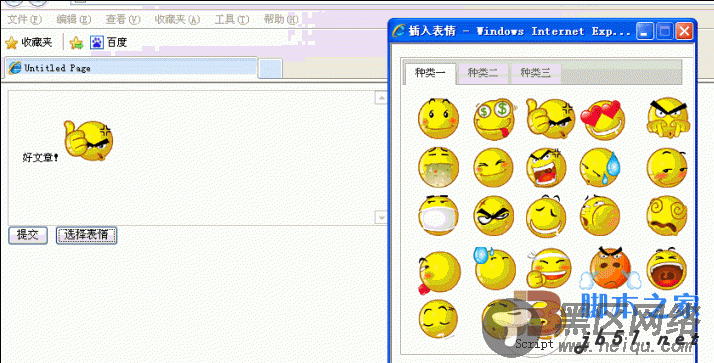
Task: Switch to the 种类二 tab
Action: pyautogui.click(x=482, y=72)
